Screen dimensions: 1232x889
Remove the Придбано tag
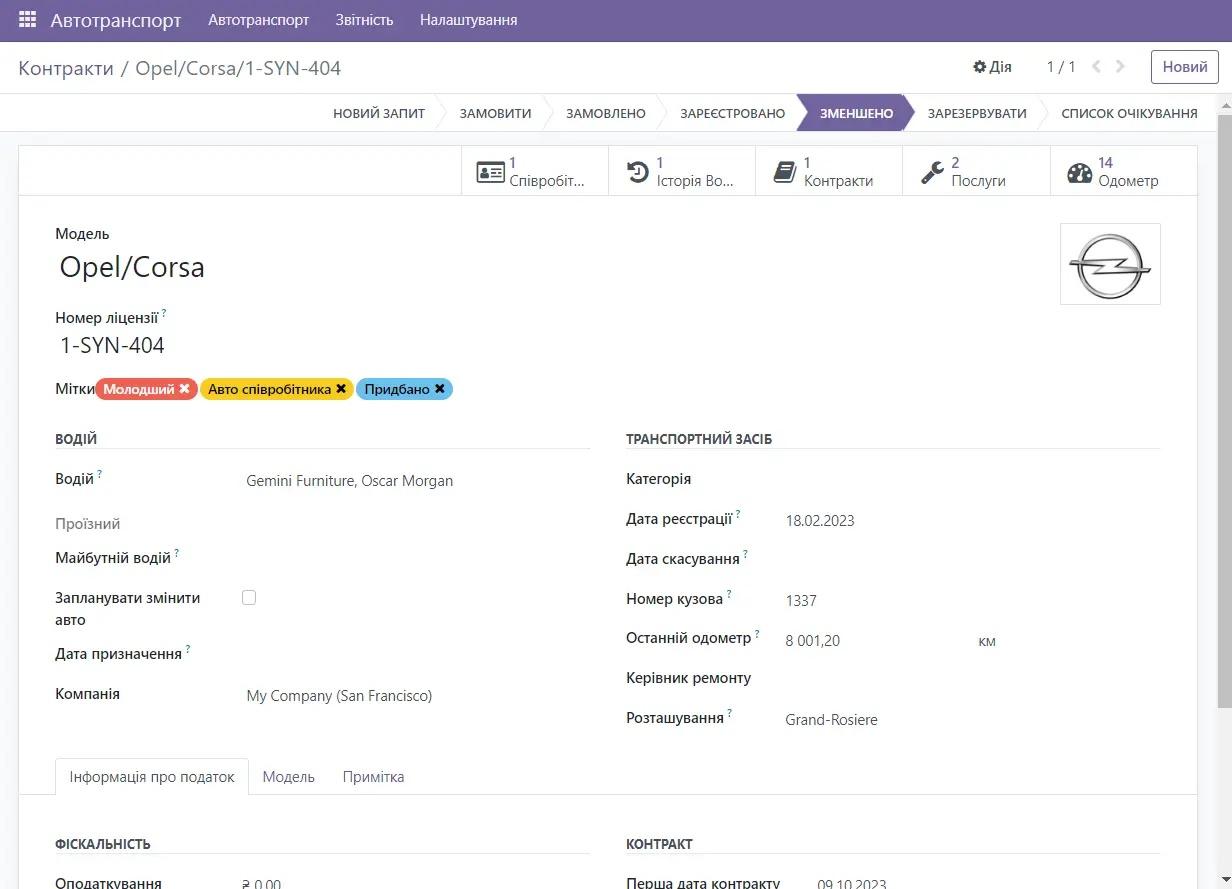[x=439, y=389]
